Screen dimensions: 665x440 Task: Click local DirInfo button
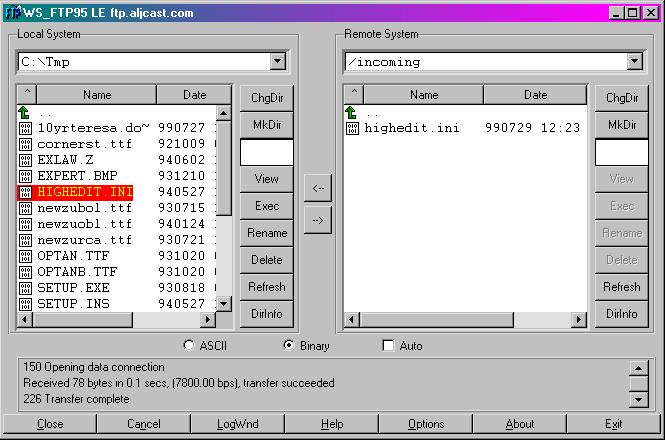coord(267,314)
